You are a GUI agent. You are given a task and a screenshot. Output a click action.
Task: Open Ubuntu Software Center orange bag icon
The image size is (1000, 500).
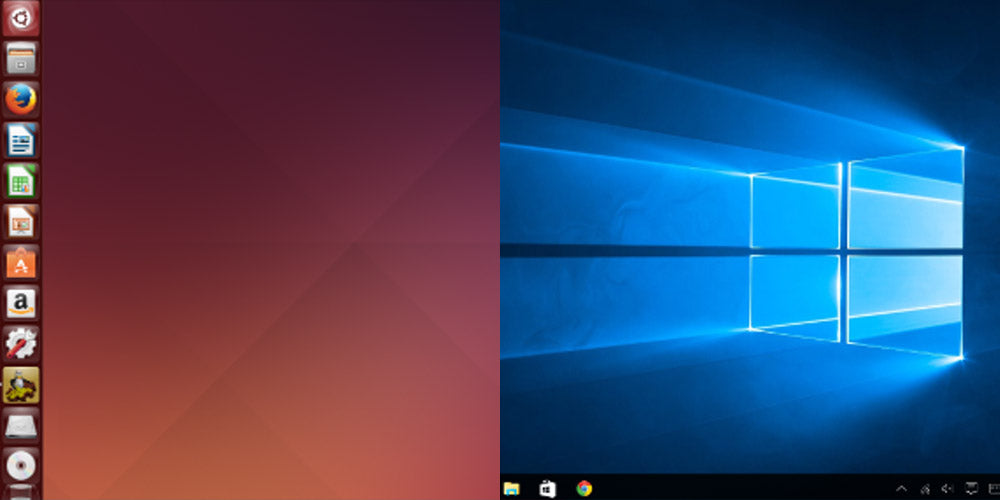pos(21,262)
